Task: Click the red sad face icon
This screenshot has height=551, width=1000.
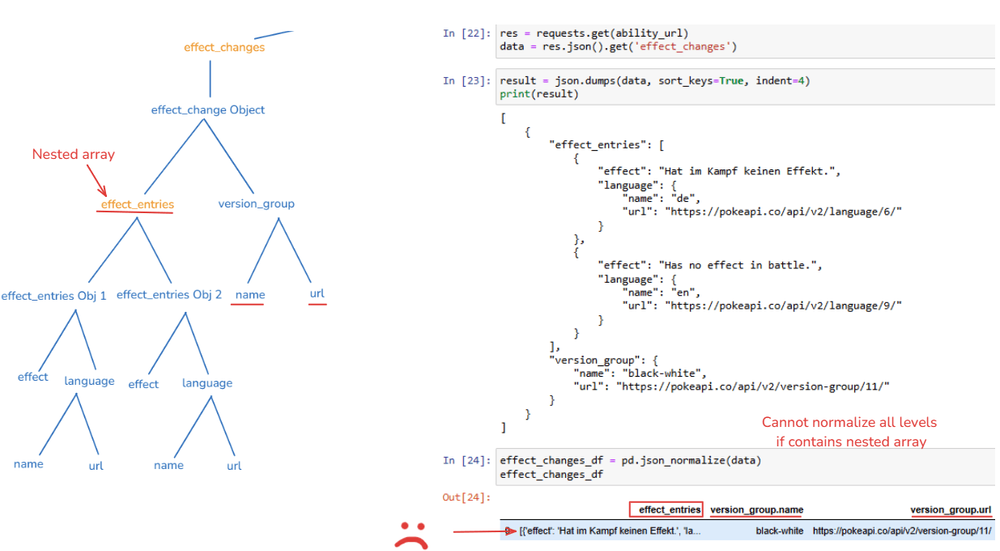Action: (411, 535)
